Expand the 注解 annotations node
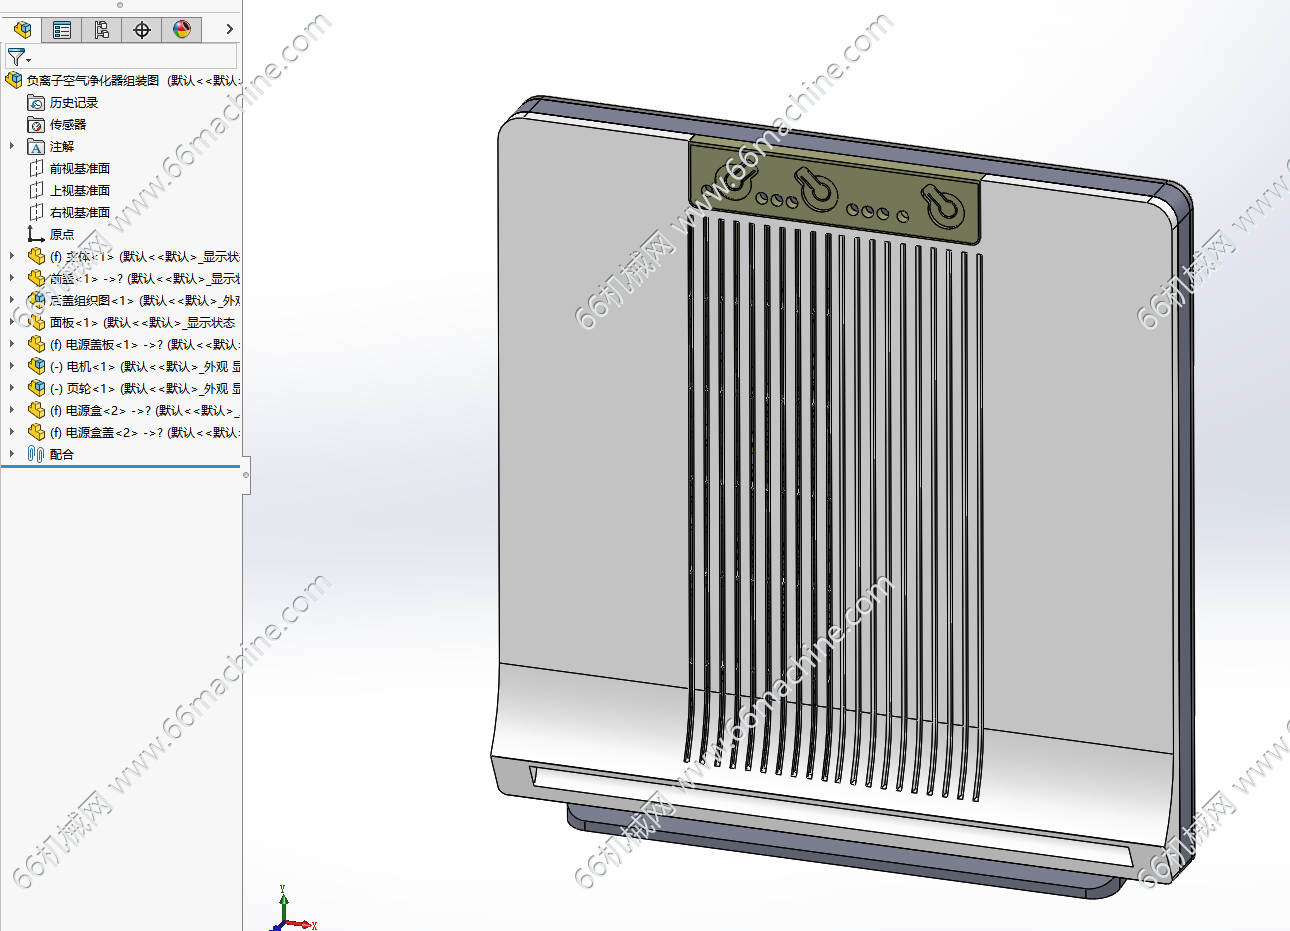 pos(12,147)
